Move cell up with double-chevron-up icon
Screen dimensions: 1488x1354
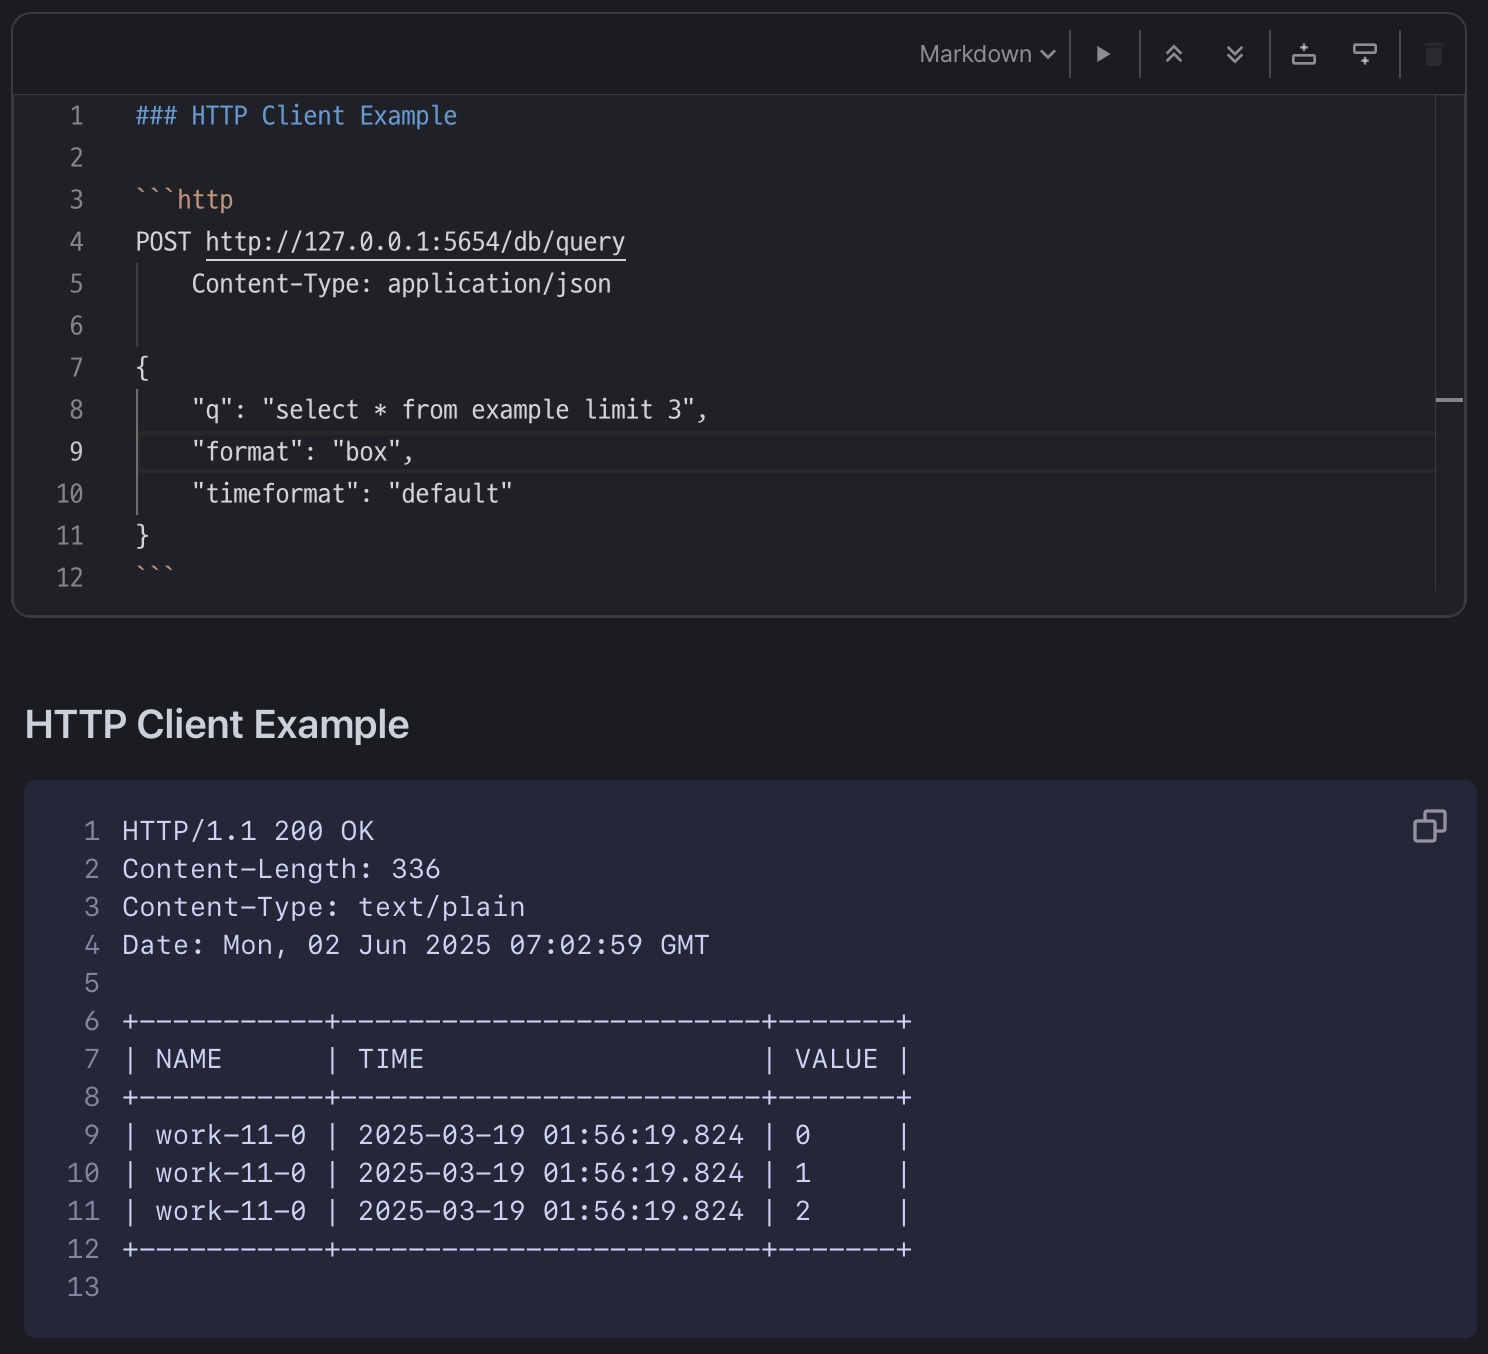coord(1174,54)
